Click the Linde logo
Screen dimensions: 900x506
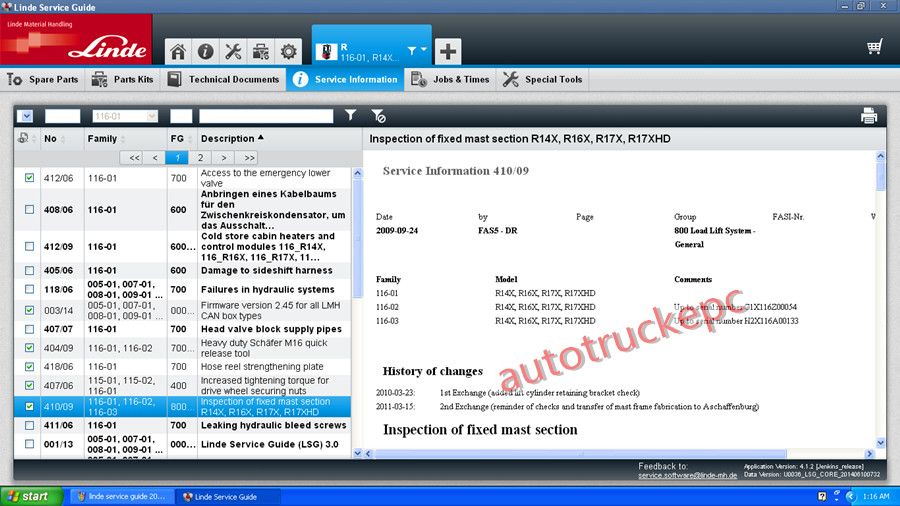(76, 40)
